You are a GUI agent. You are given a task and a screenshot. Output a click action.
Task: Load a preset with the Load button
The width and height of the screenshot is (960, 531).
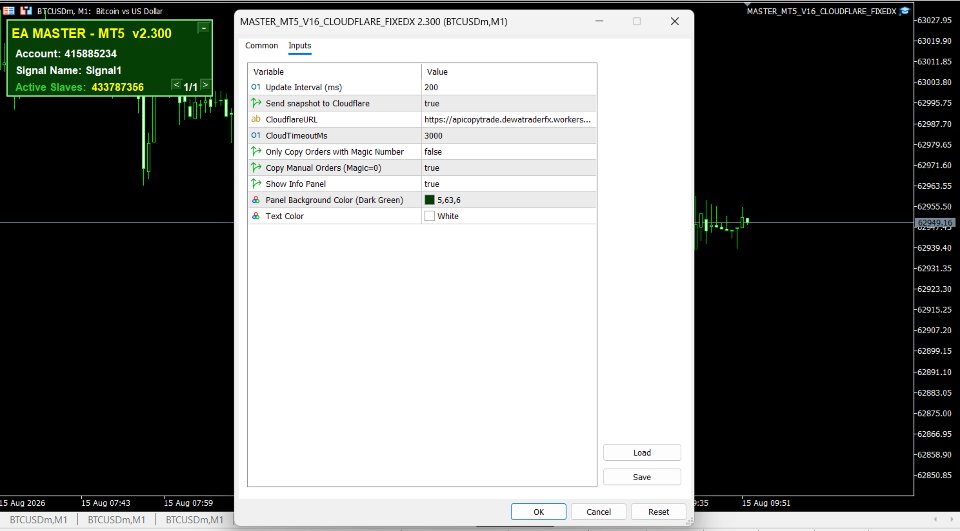point(642,453)
